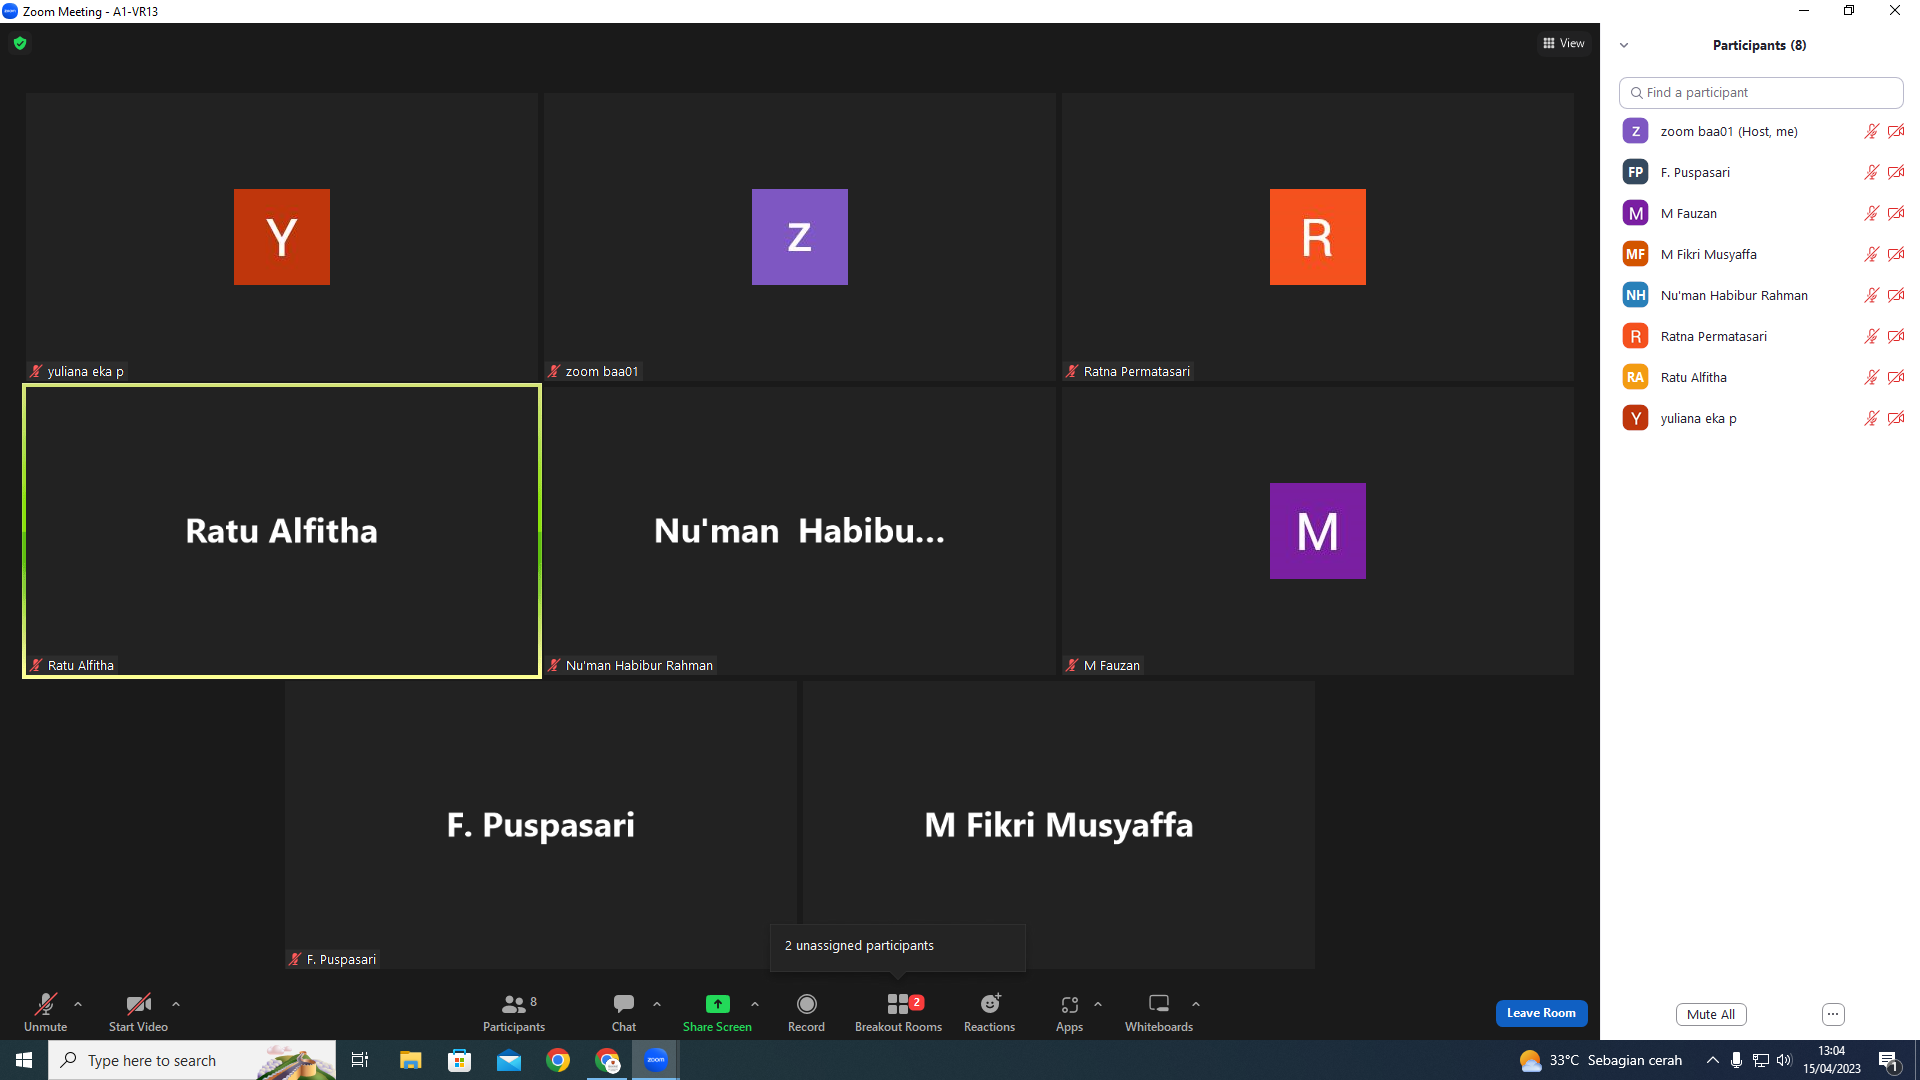Click video icon for Ratna Permatasari
This screenshot has width=1920, height=1080.
click(1895, 336)
